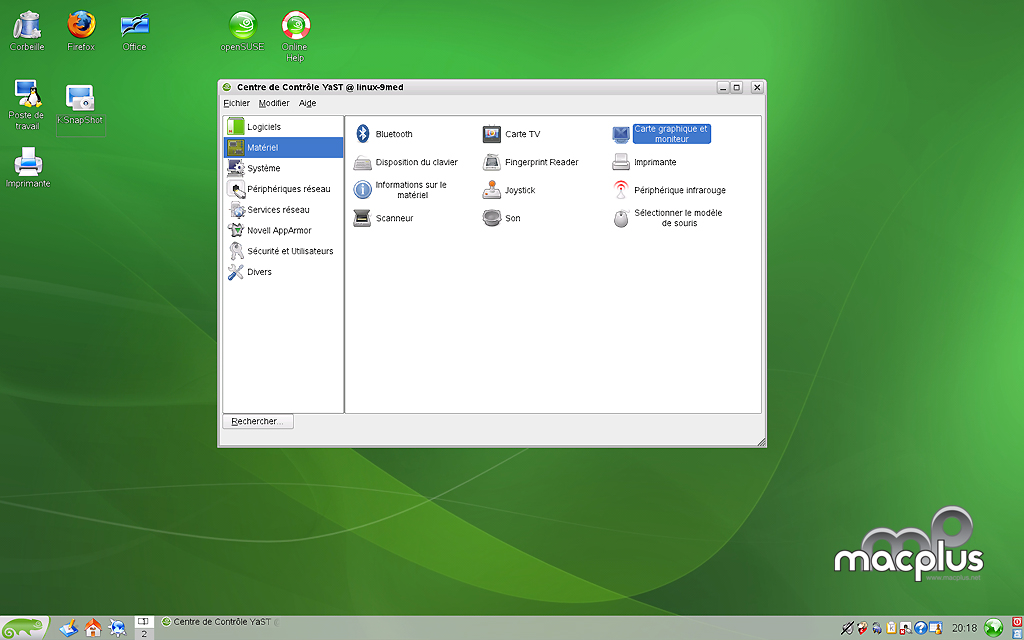The image size is (1024, 640).
Task: Select the Logiciels category
Action: pos(283,127)
